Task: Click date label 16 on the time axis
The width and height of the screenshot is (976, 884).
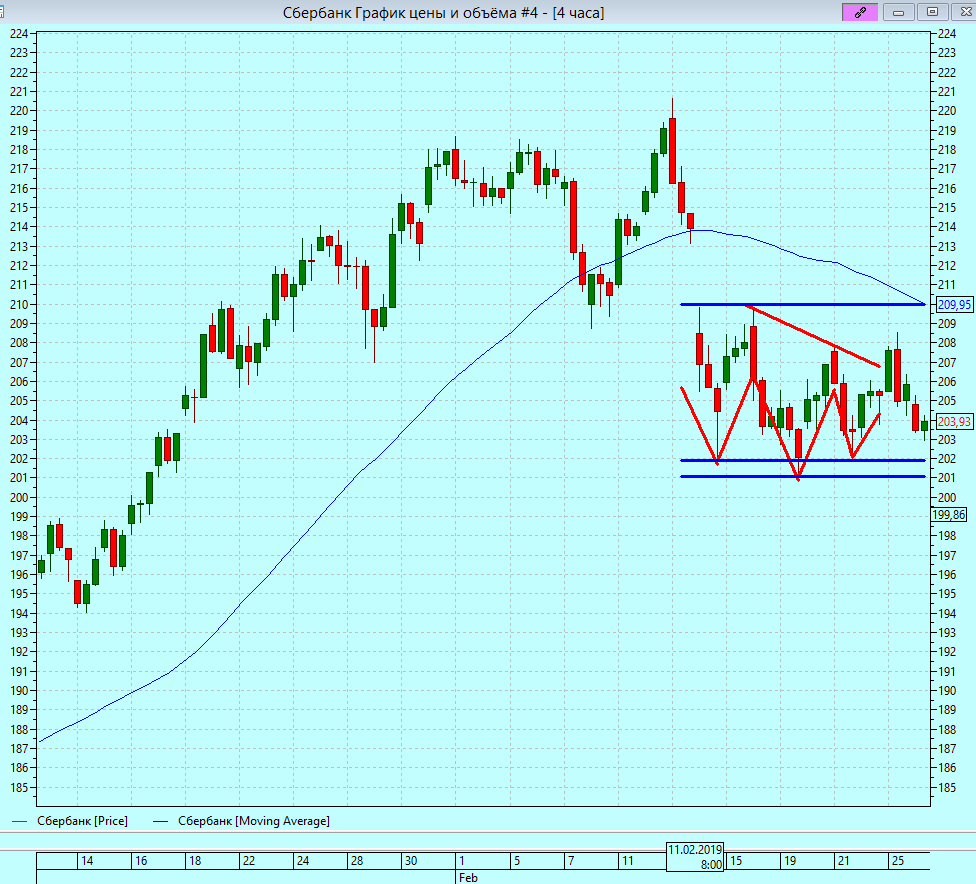Action: (x=141, y=861)
